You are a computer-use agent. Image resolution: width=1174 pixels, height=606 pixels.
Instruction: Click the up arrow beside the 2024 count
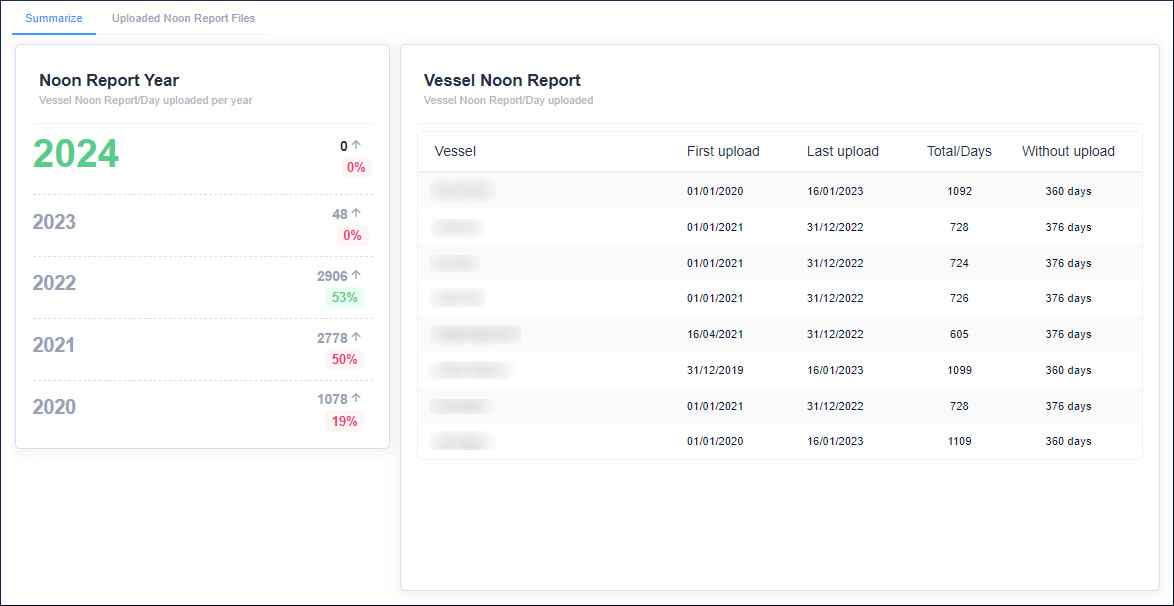(x=356, y=145)
